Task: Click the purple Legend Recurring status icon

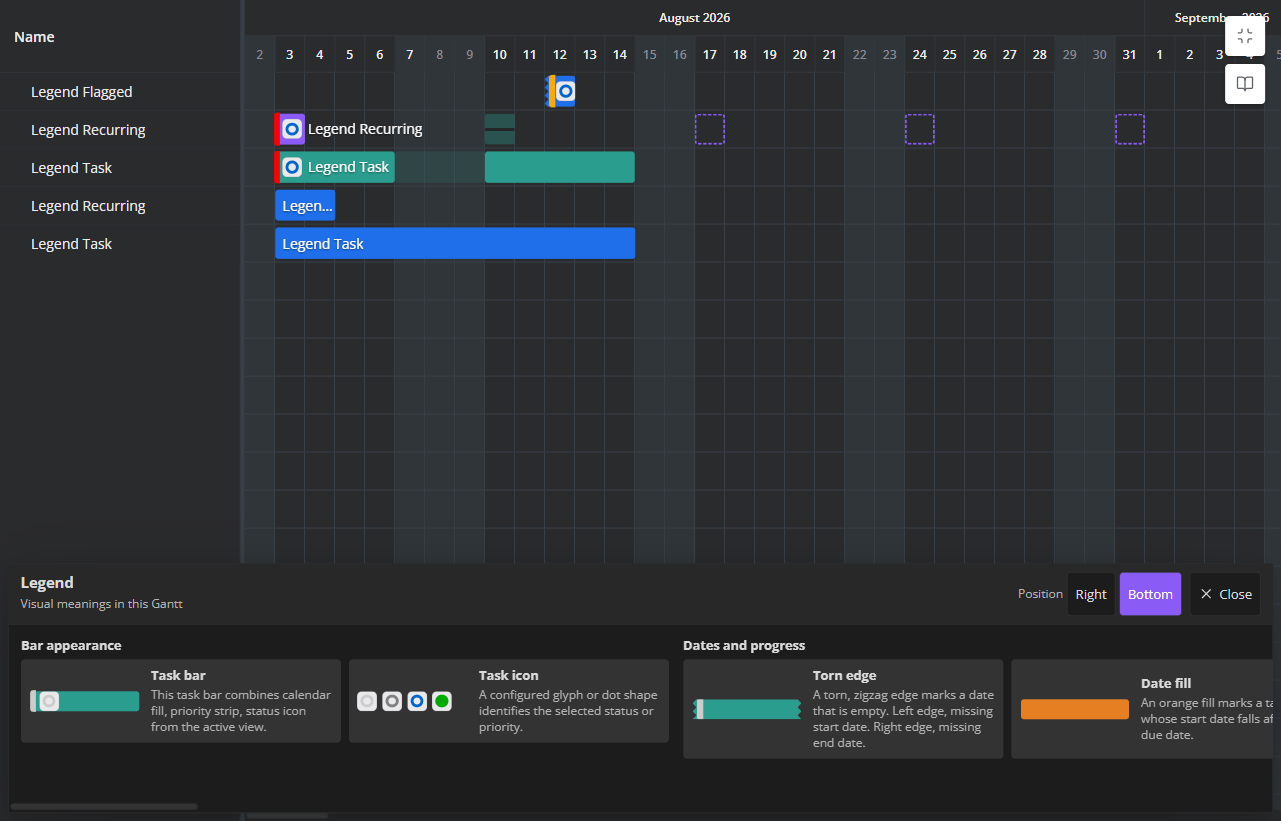Action: pyautogui.click(x=292, y=129)
